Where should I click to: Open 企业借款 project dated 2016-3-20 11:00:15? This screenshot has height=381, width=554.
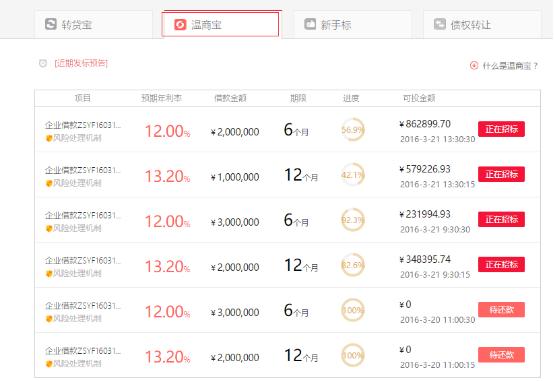pyautogui.click(x=83, y=351)
